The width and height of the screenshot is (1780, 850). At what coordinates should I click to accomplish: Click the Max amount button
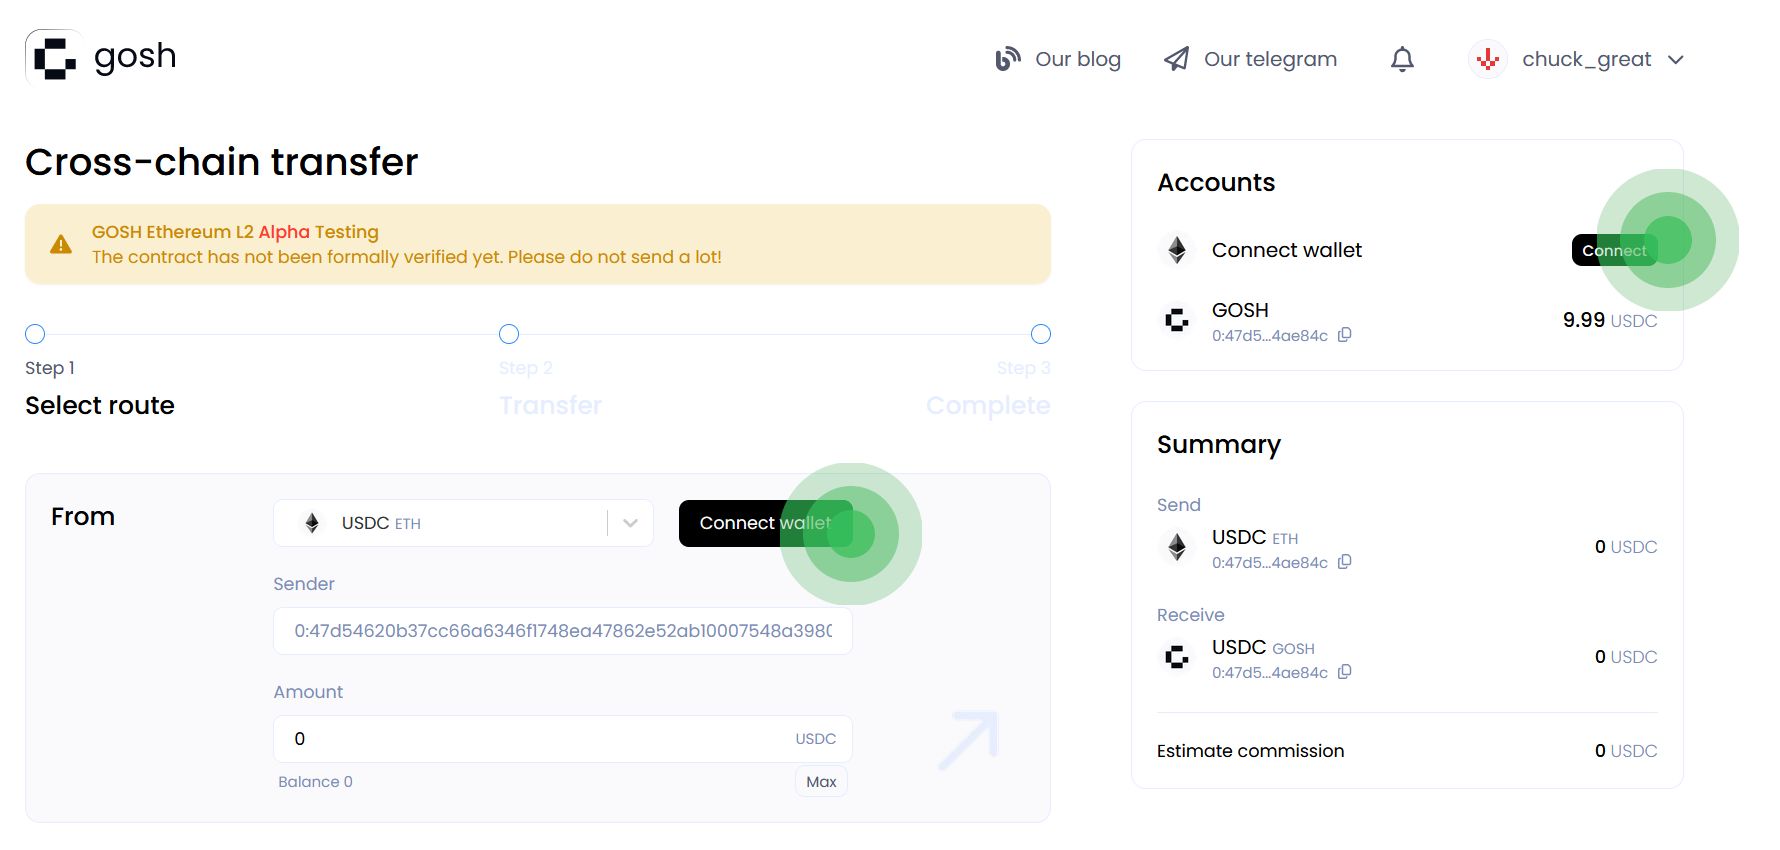pos(821,782)
